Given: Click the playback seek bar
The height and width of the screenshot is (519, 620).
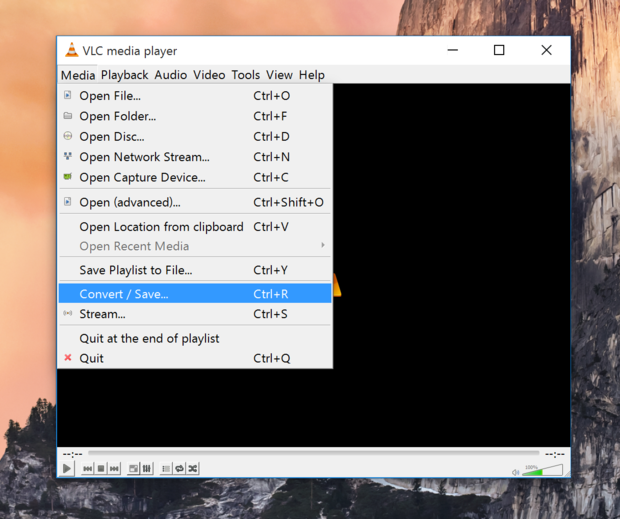Looking at the screenshot, I should [314, 453].
